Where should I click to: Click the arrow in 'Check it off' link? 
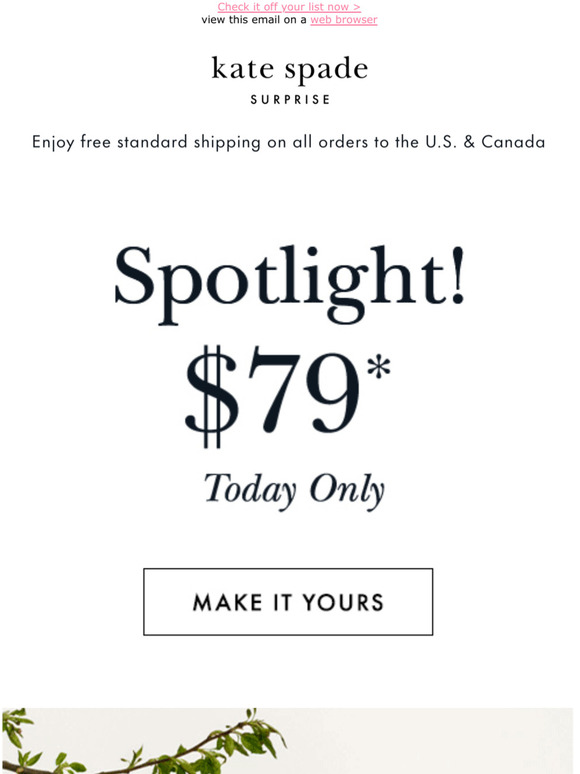pos(356,7)
